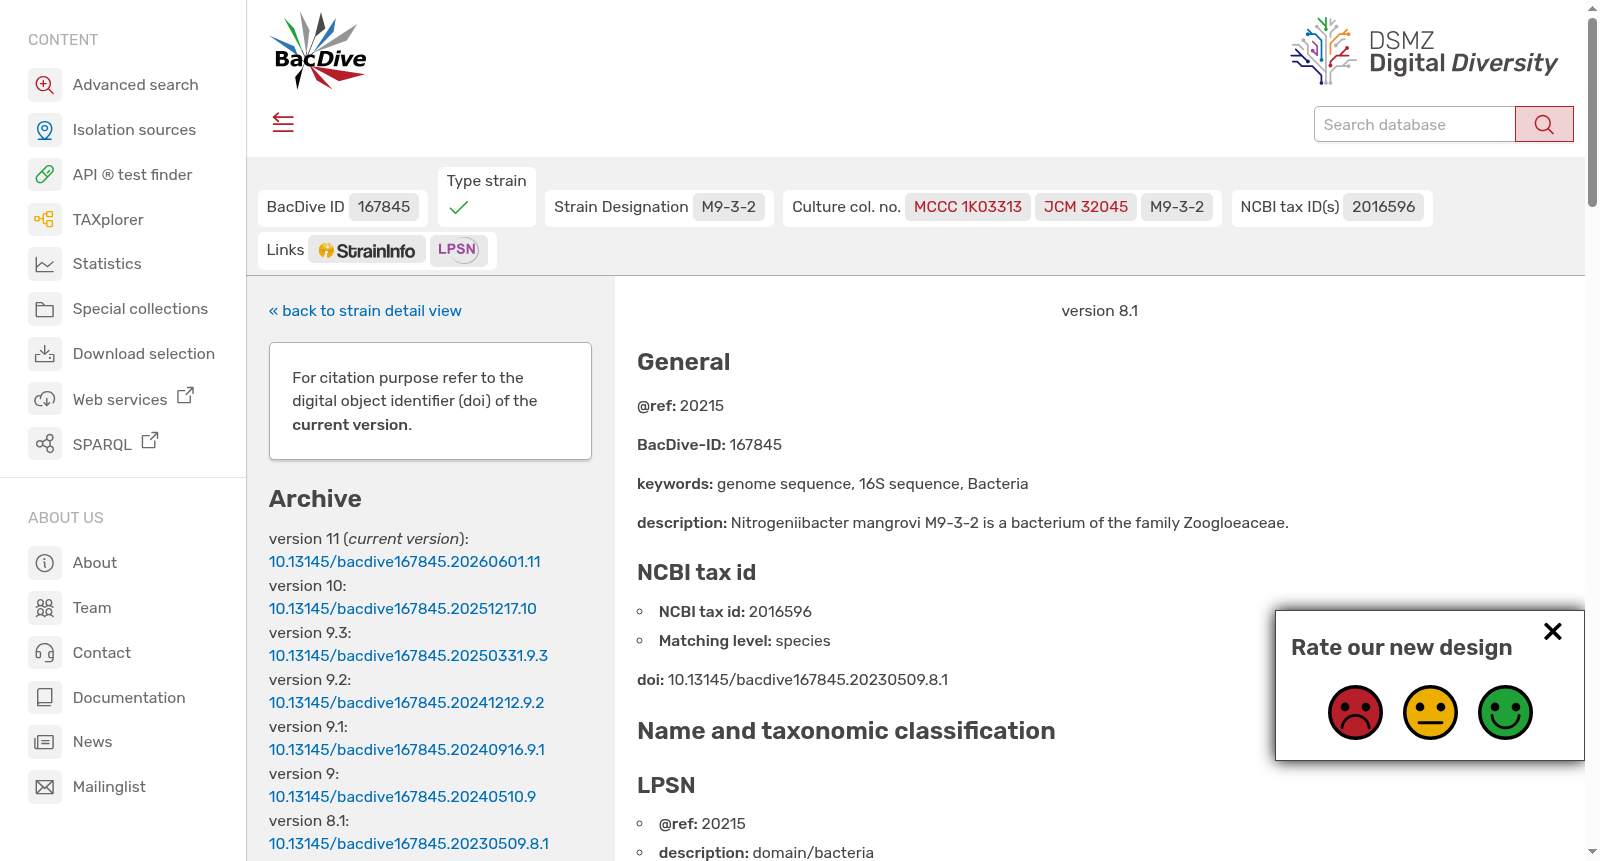
Task: Rate the design with the yellow neutral face
Action: (x=1430, y=712)
